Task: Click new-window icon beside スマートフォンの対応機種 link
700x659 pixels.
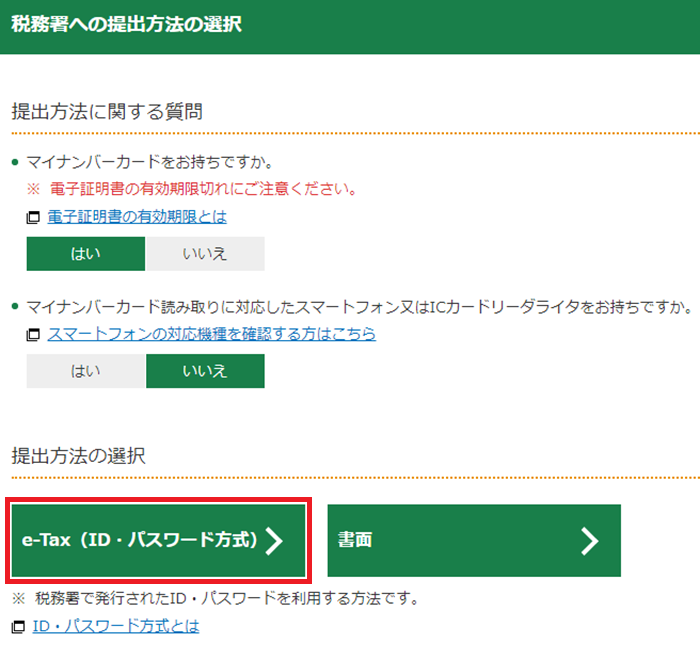Action: pyautogui.click(x=33, y=335)
